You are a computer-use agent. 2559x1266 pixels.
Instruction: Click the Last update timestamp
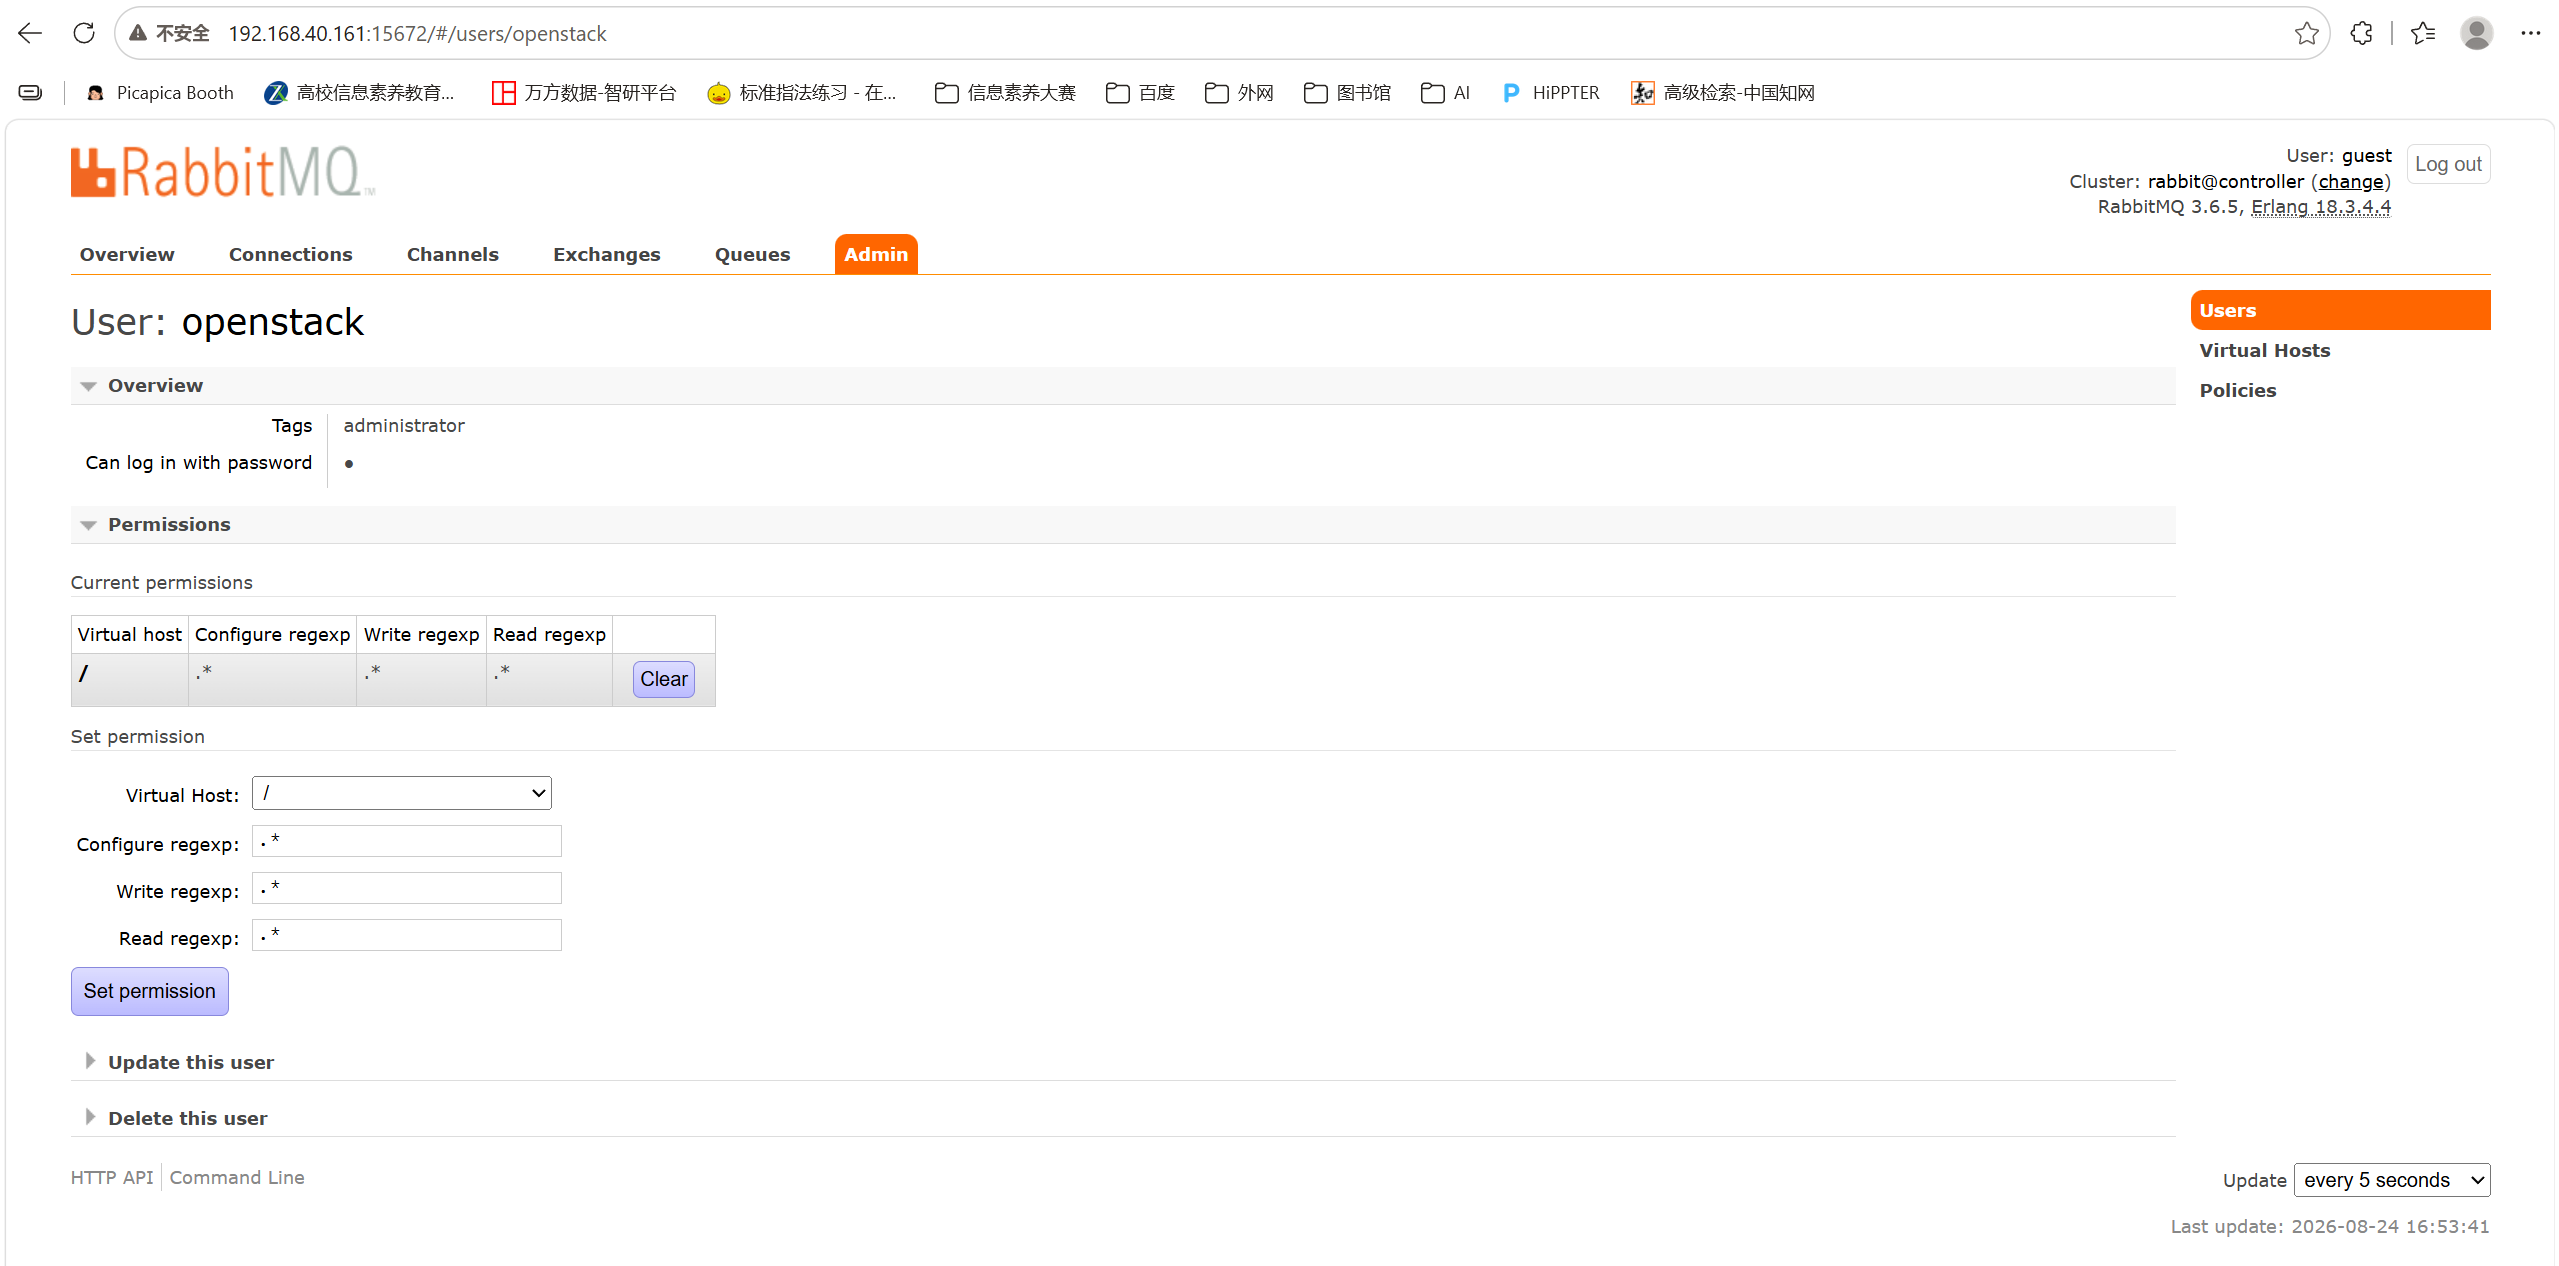(x=2330, y=1227)
